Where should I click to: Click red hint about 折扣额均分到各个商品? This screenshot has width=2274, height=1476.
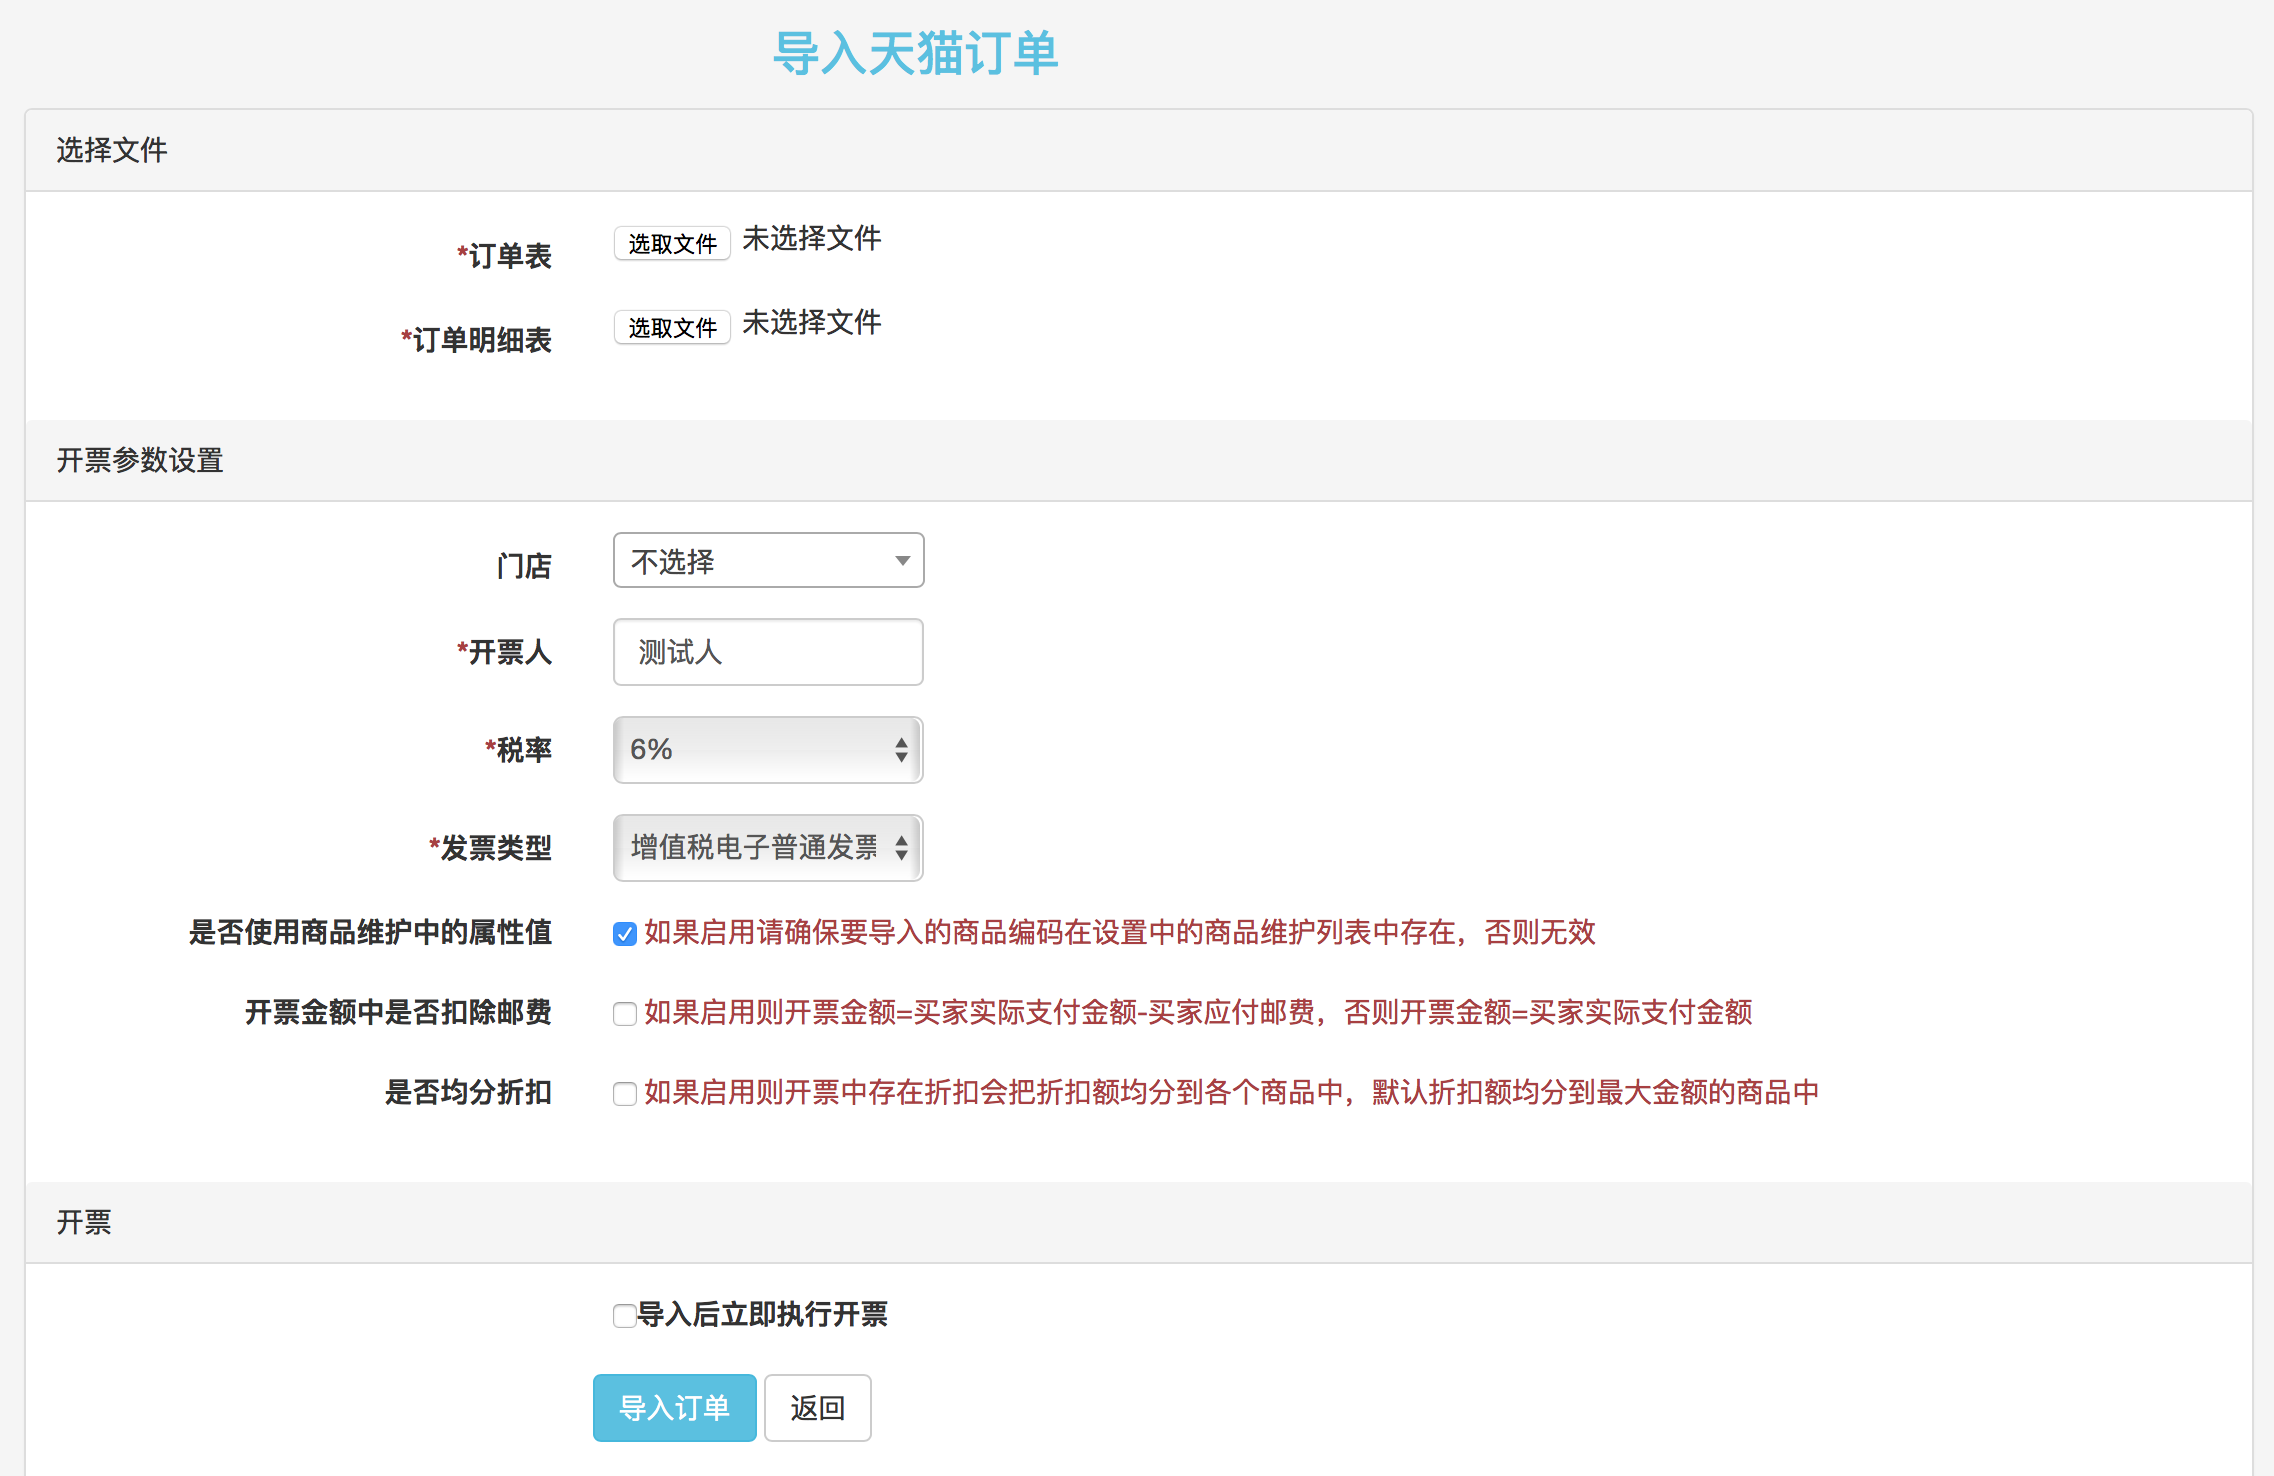[x=1232, y=1092]
